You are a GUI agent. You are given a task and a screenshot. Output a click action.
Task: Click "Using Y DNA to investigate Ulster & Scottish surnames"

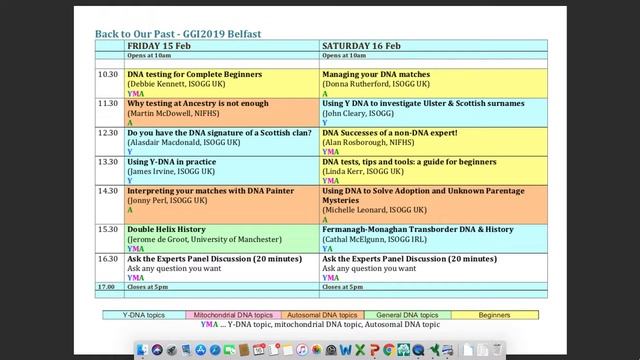423,103
